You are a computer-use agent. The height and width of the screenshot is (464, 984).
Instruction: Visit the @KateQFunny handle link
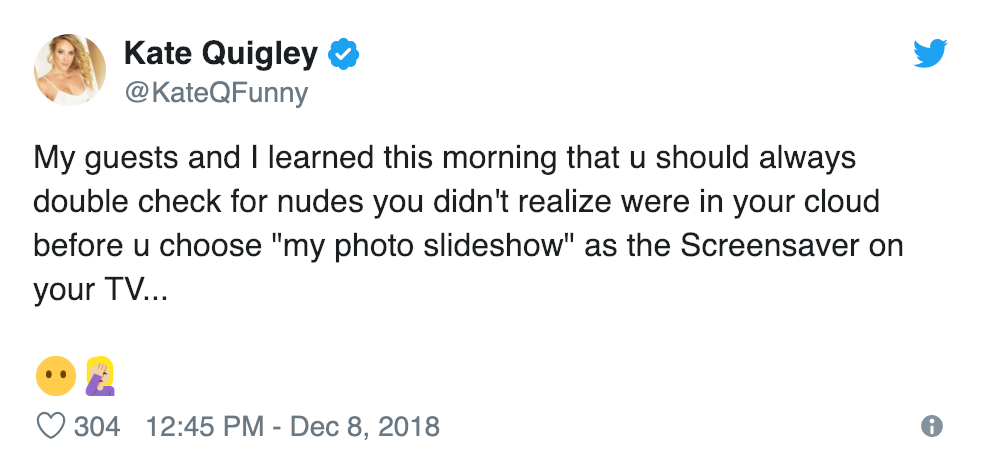[215, 93]
